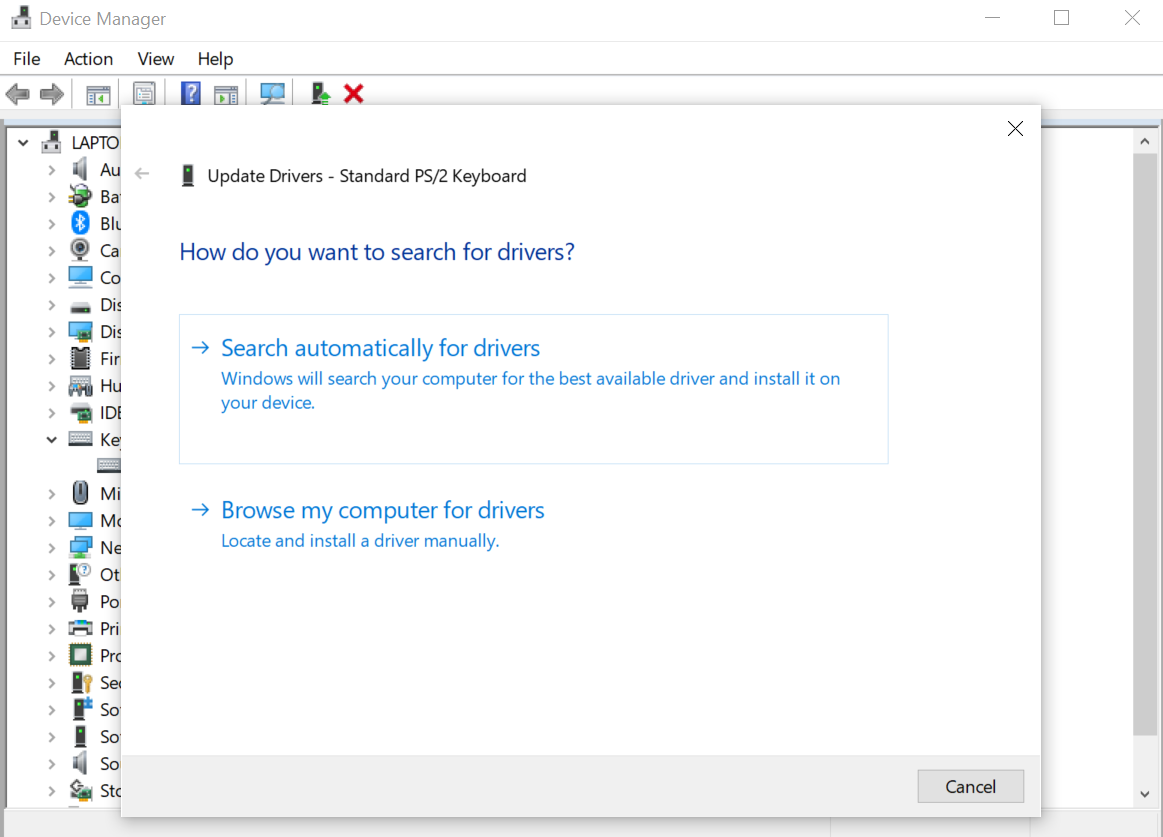This screenshot has width=1163, height=837.
Task: Click the Cancel button
Action: (970, 787)
